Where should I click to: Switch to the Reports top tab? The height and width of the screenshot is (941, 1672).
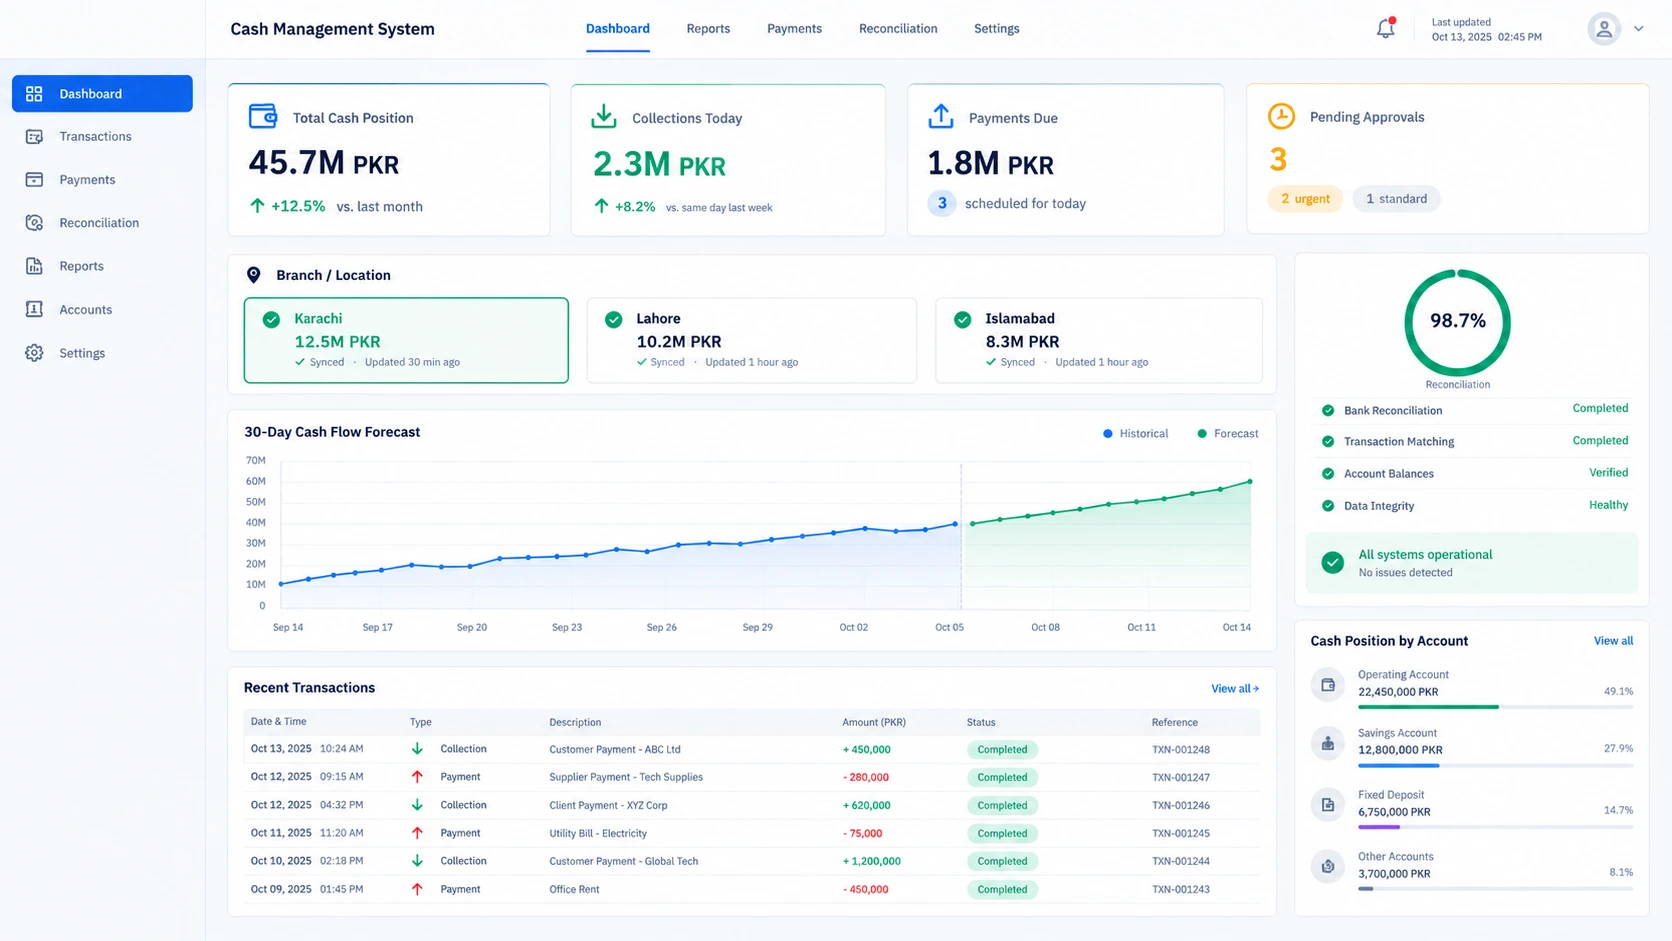pos(708,29)
